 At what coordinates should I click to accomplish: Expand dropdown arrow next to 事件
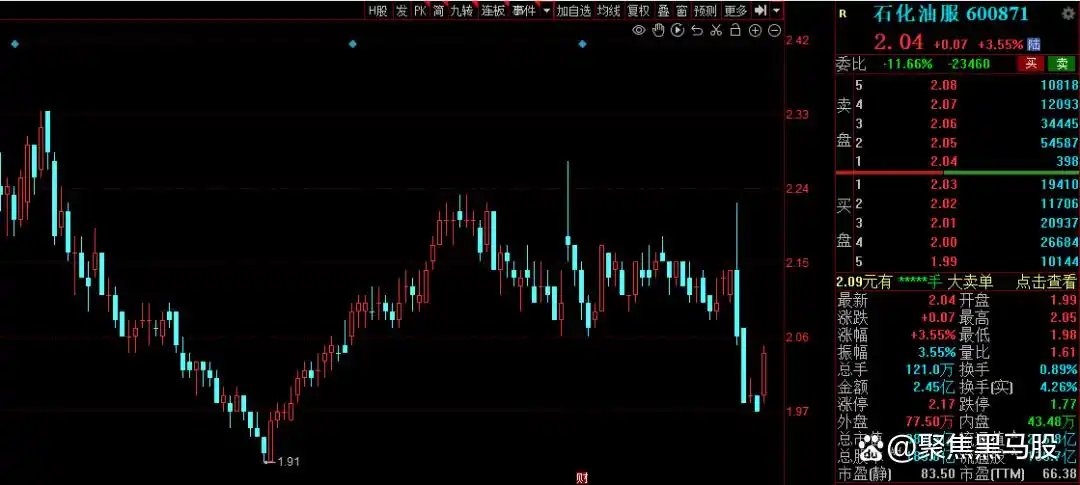pyautogui.click(x=546, y=10)
